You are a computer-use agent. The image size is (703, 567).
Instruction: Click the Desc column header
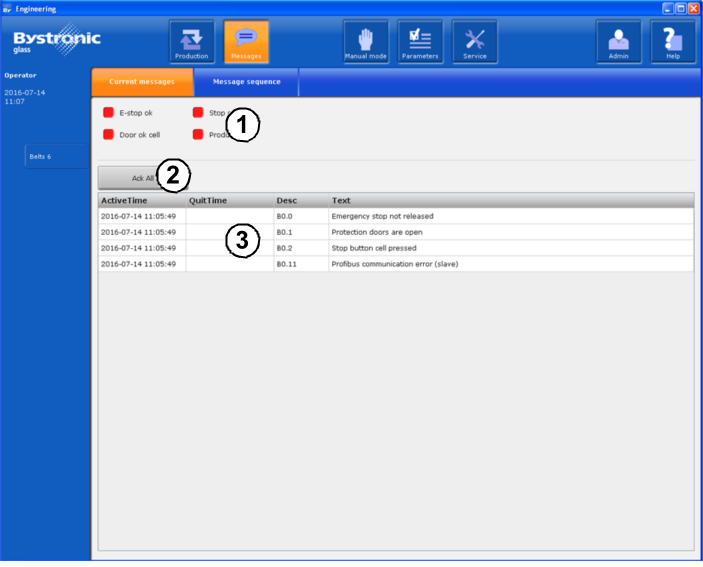click(x=300, y=201)
